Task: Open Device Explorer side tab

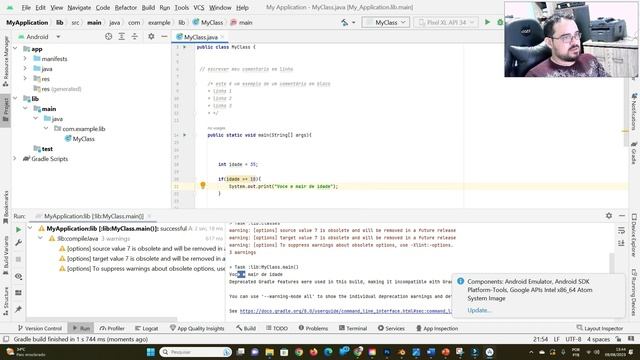Action: click(x=634, y=236)
